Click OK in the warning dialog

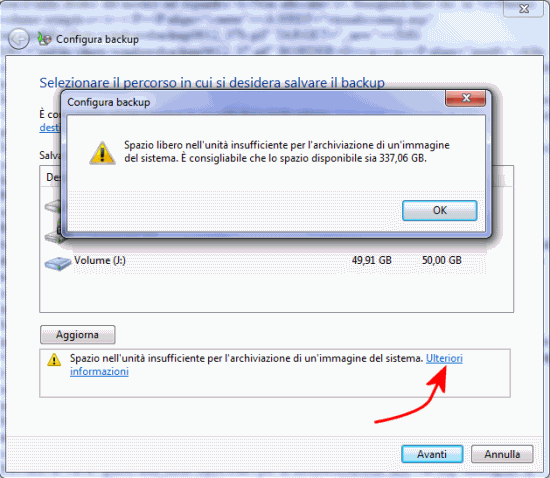pyautogui.click(x=440, y=210)
